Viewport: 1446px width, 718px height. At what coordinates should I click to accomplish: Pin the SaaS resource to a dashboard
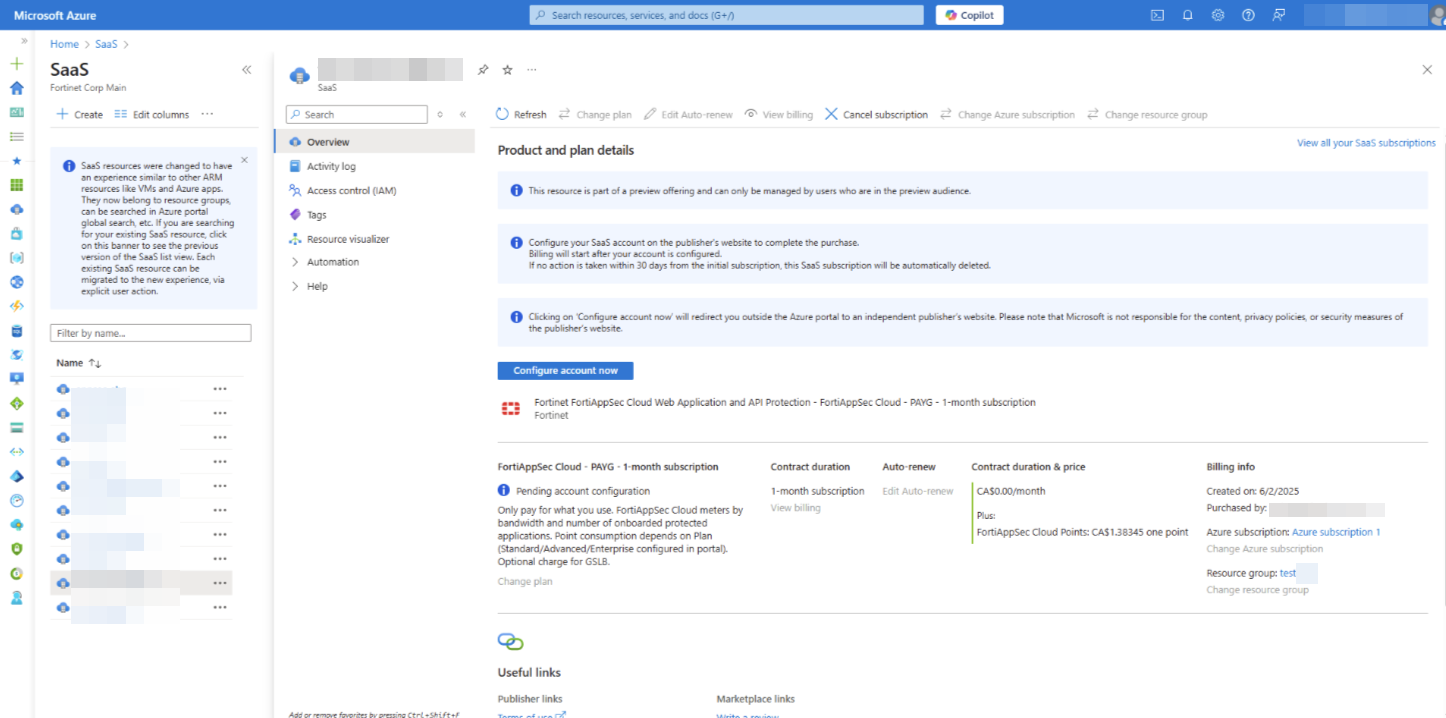(x=483, y=69)
